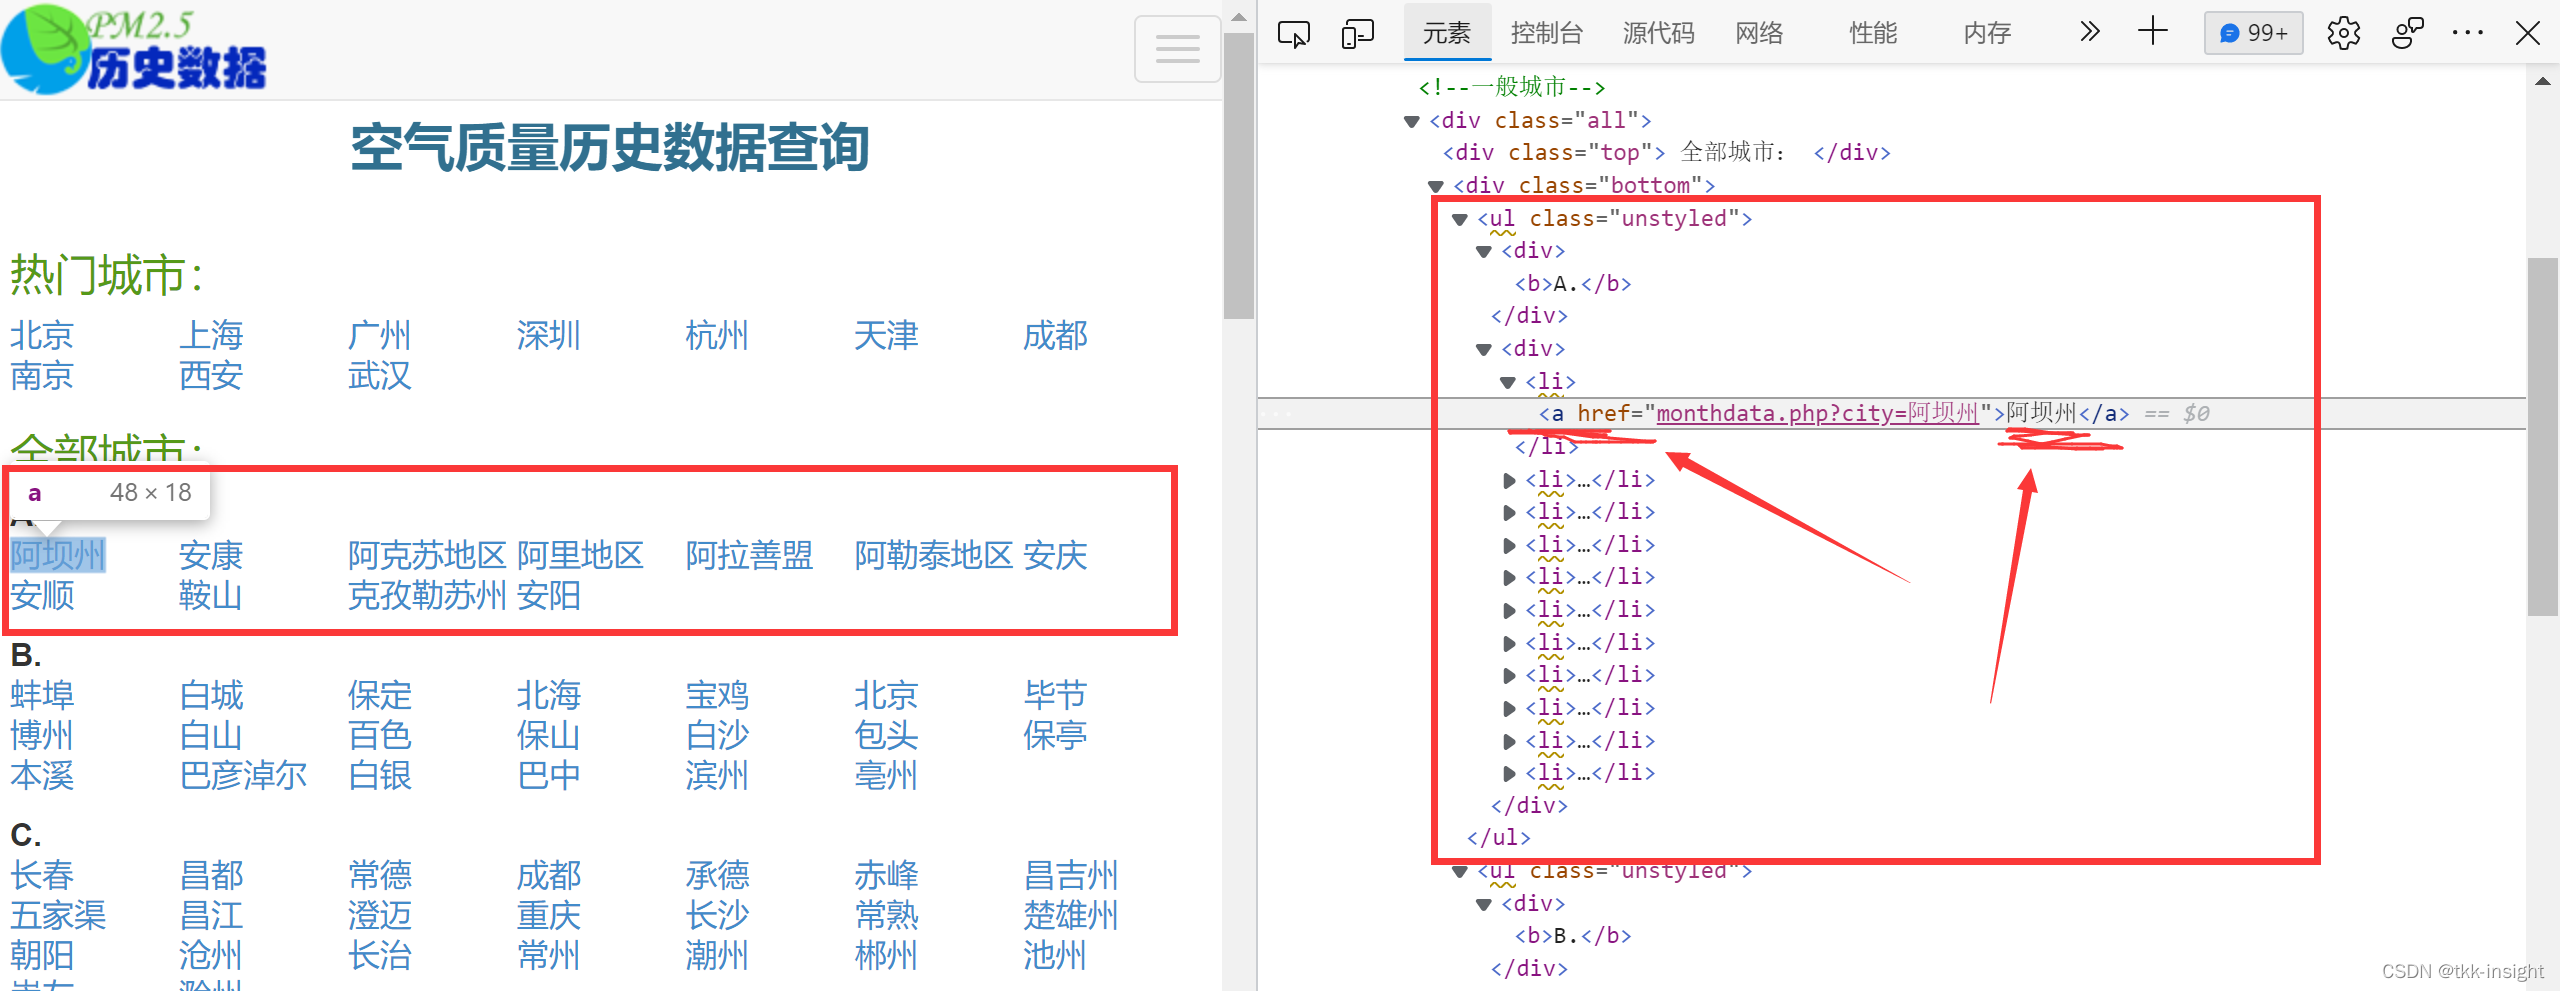Open the 巴彦淖尔 city link
Viewport: 2560px width, 991px height.
click(x=243, y=775)
